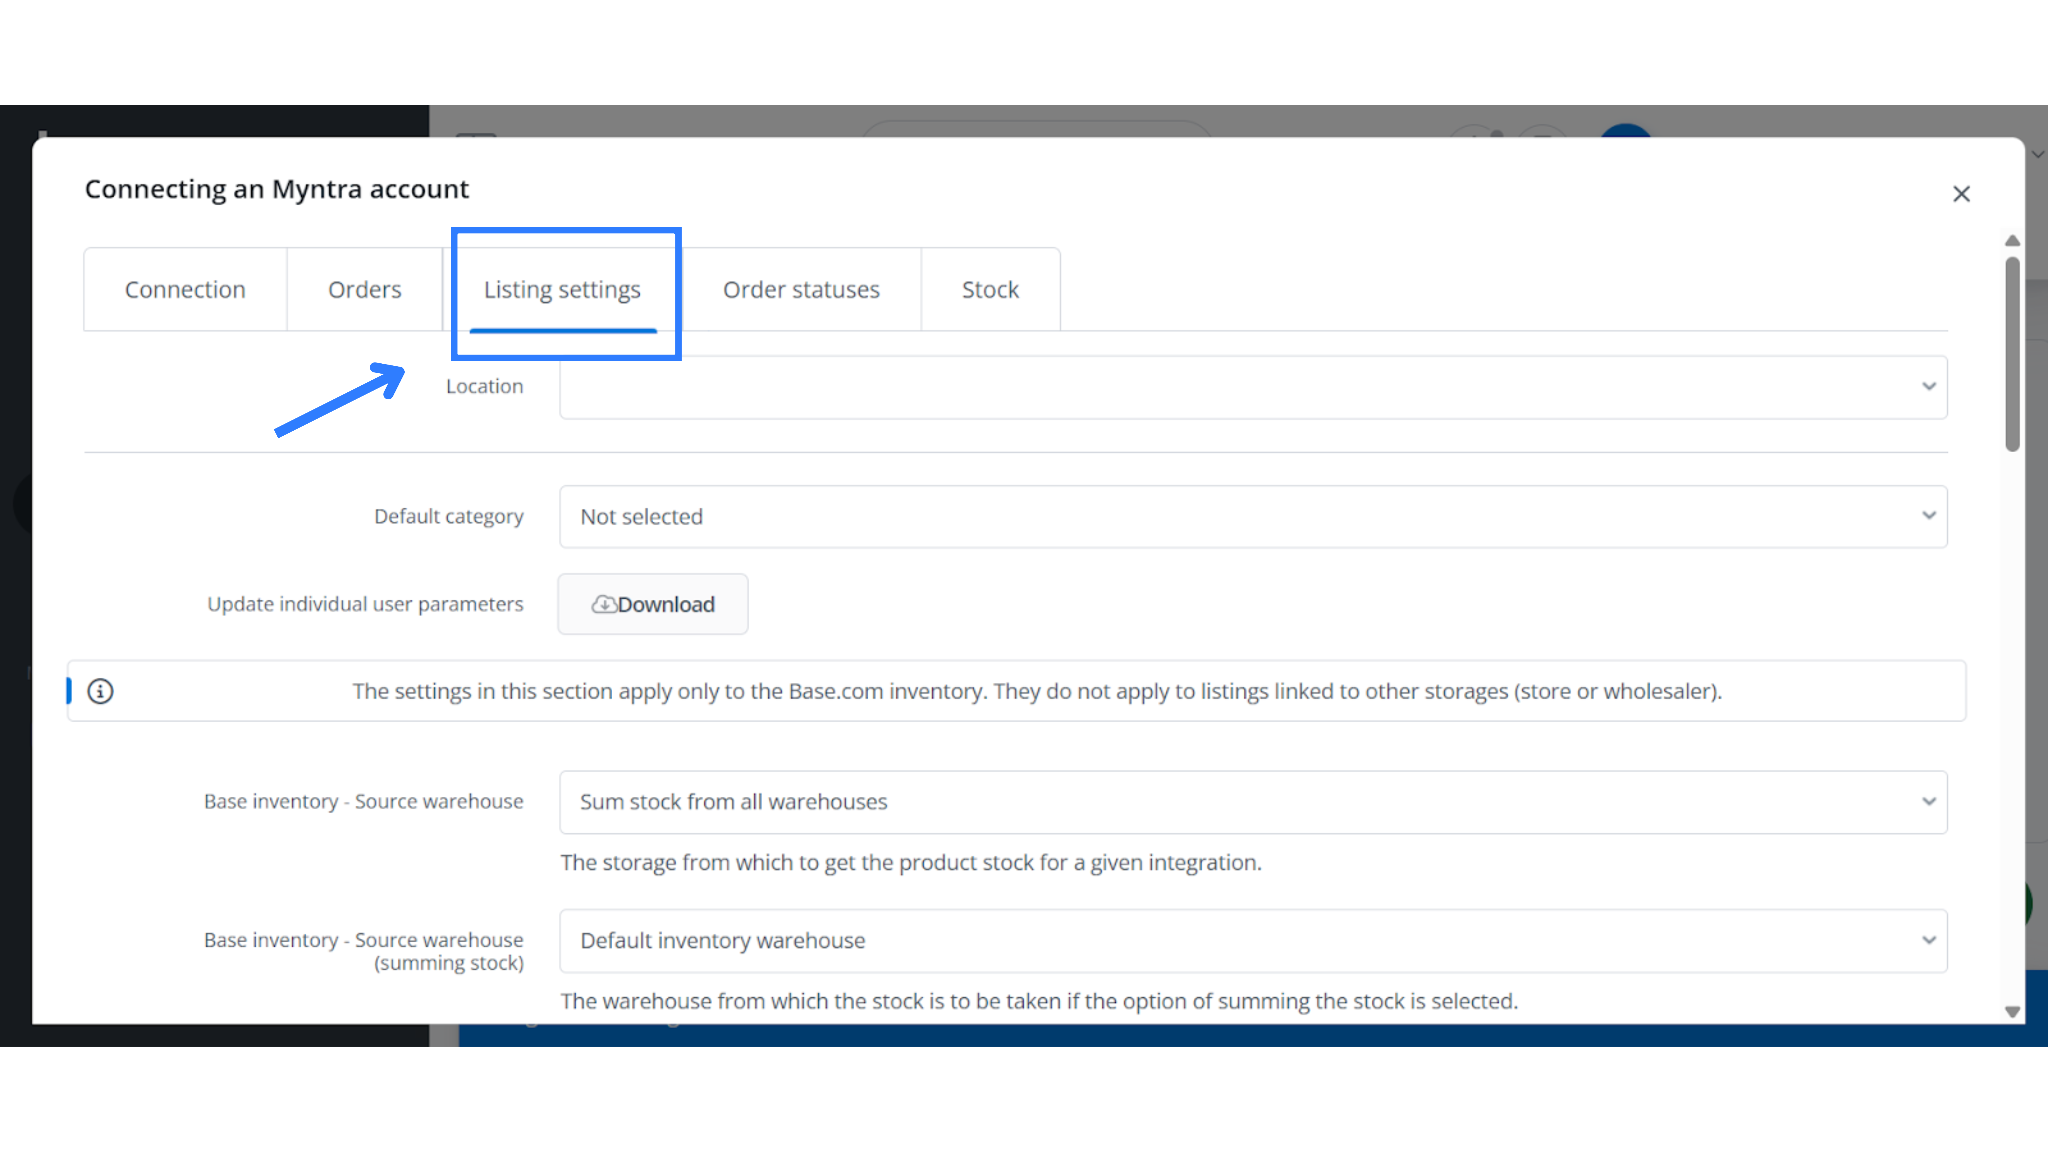The image size is (2048, 1152).
Task: Click the dialog scrollbar up arrow
Action: [2012, 241]
